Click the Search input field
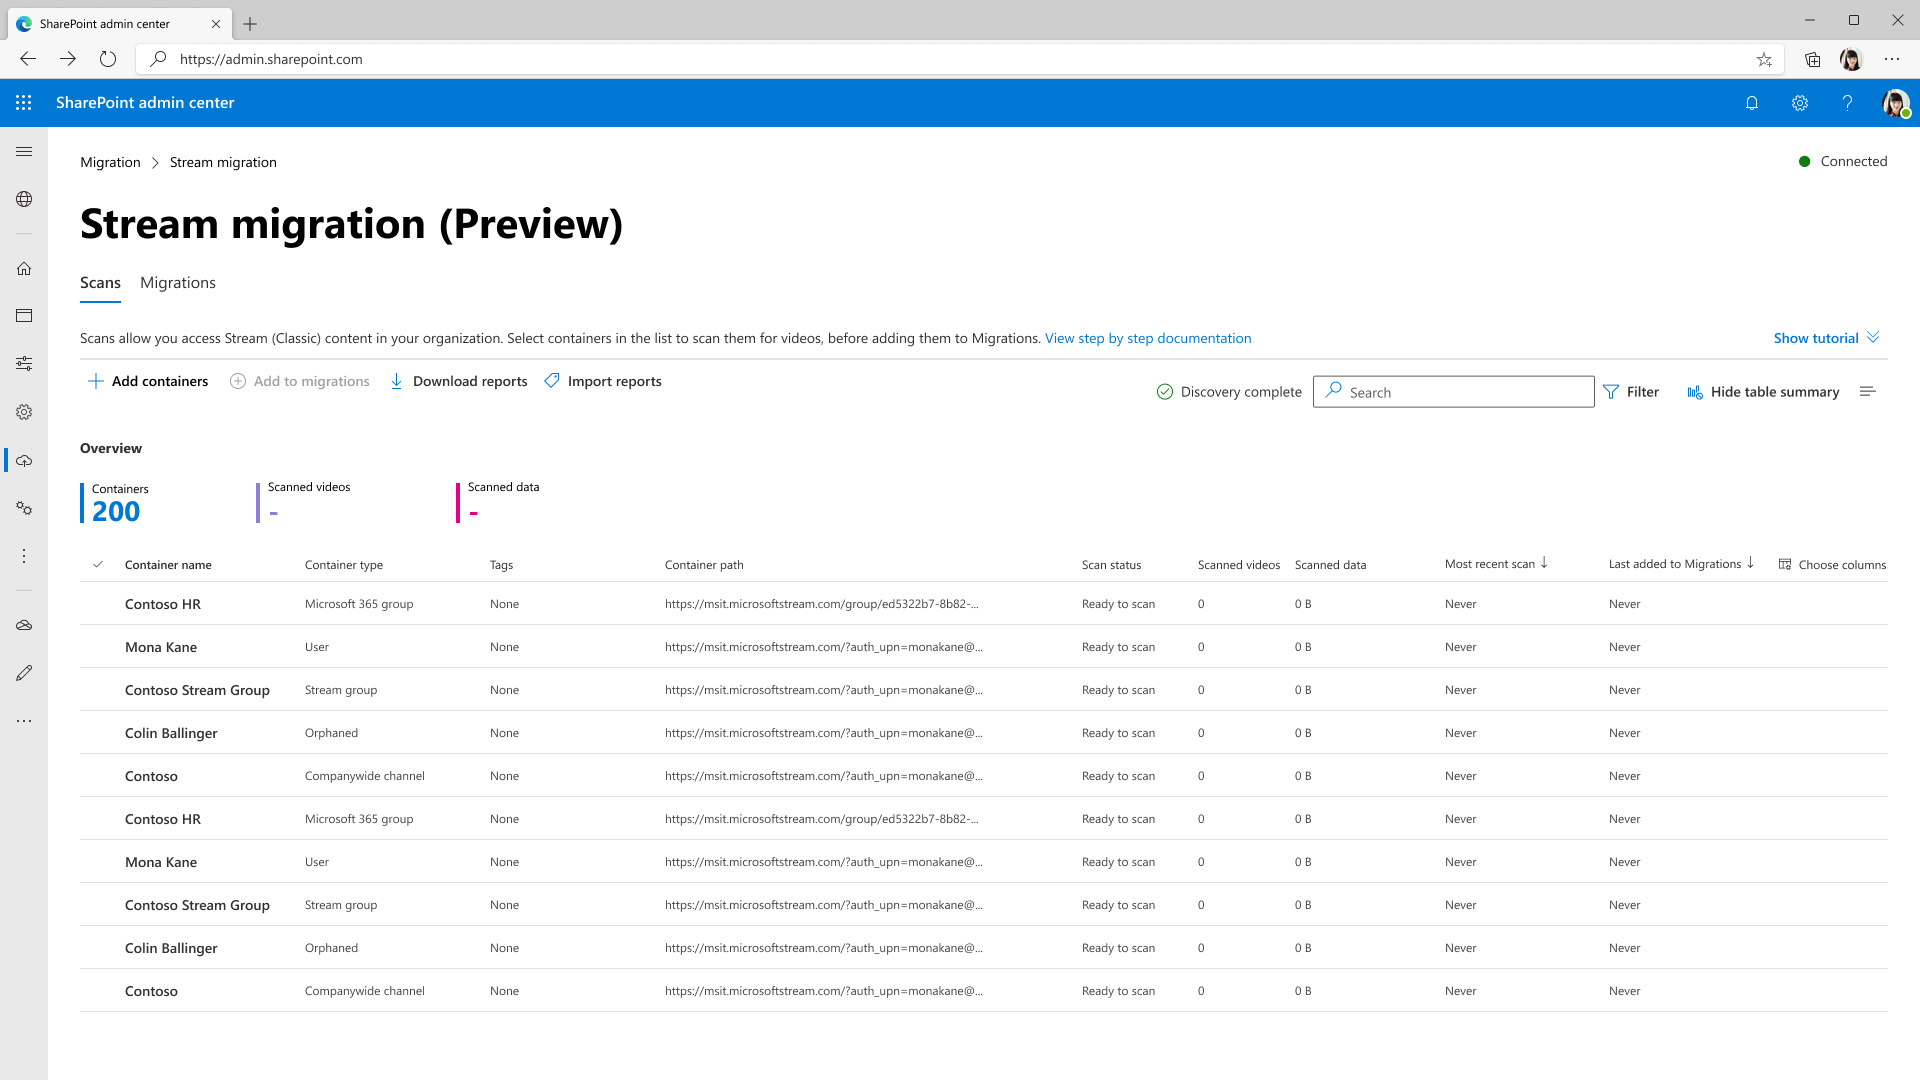Image resolution: width=1920 pixels, height=1080 pixels. click(1453, 390)
